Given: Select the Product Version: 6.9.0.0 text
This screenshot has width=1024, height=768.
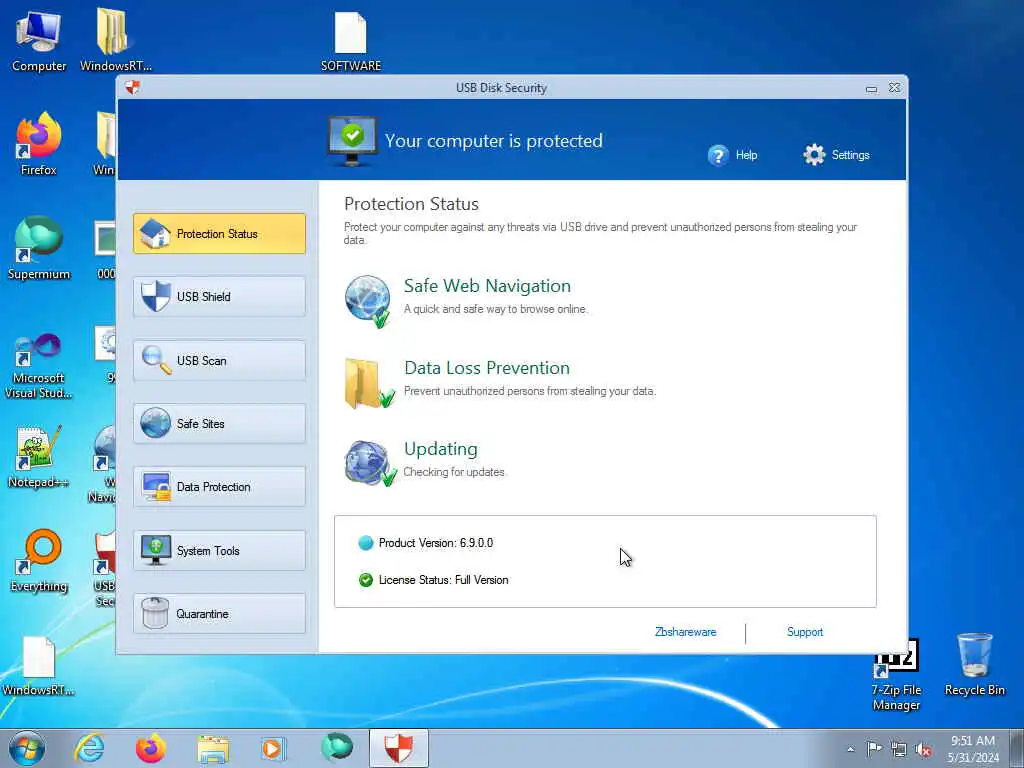Looking at the screenshot, I should 436,543.
